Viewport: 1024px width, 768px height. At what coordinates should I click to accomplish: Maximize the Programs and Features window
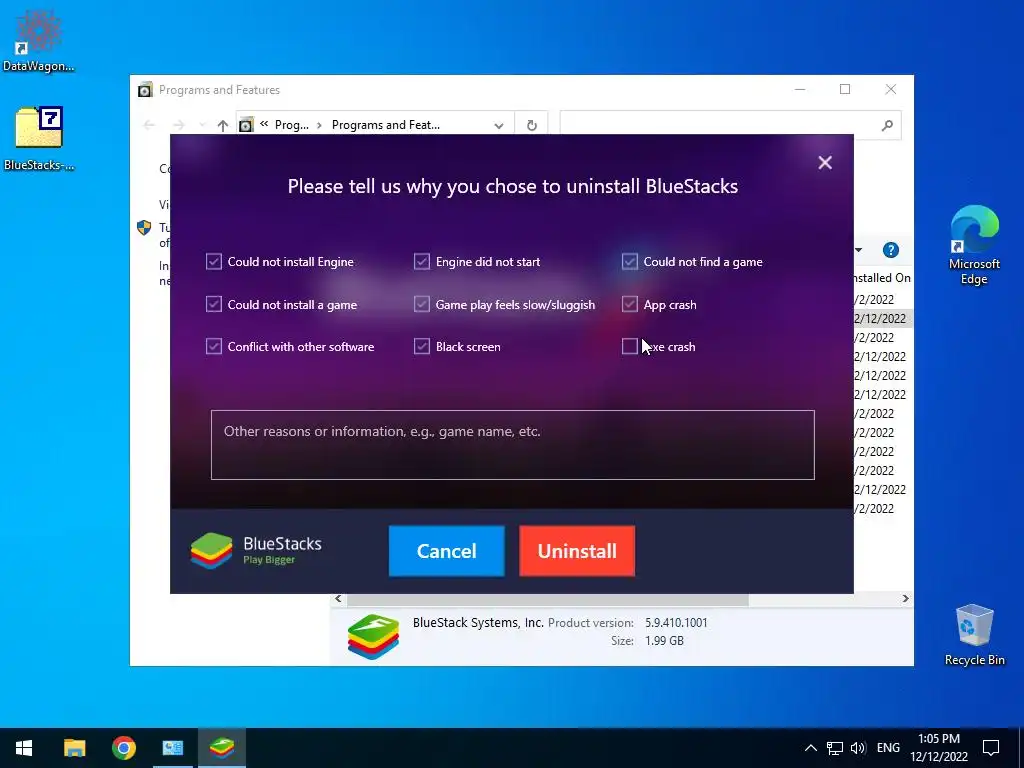845,89
